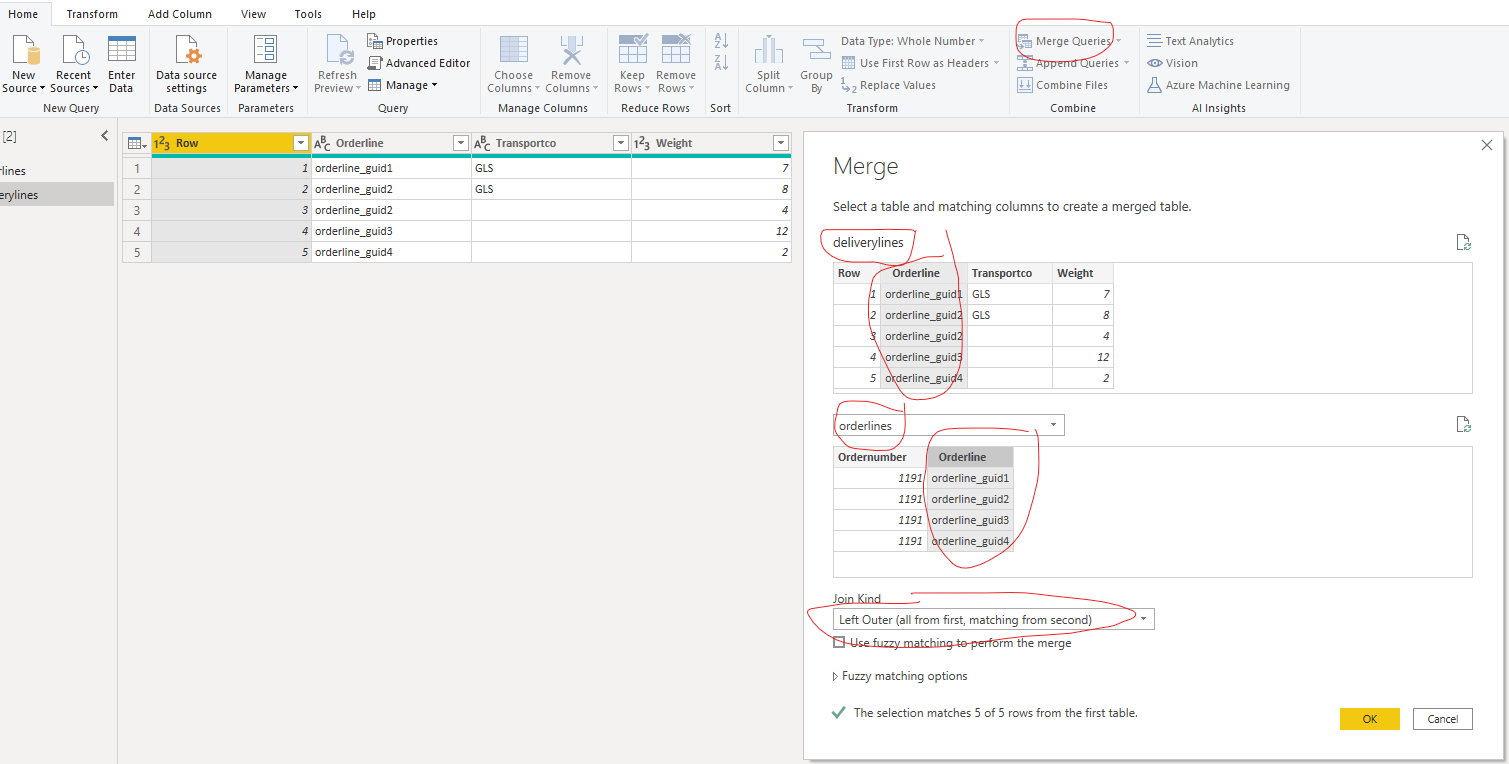1509x764 pixels.
Task: Expand Fuzzy matching options
Action: coord(900,676)
